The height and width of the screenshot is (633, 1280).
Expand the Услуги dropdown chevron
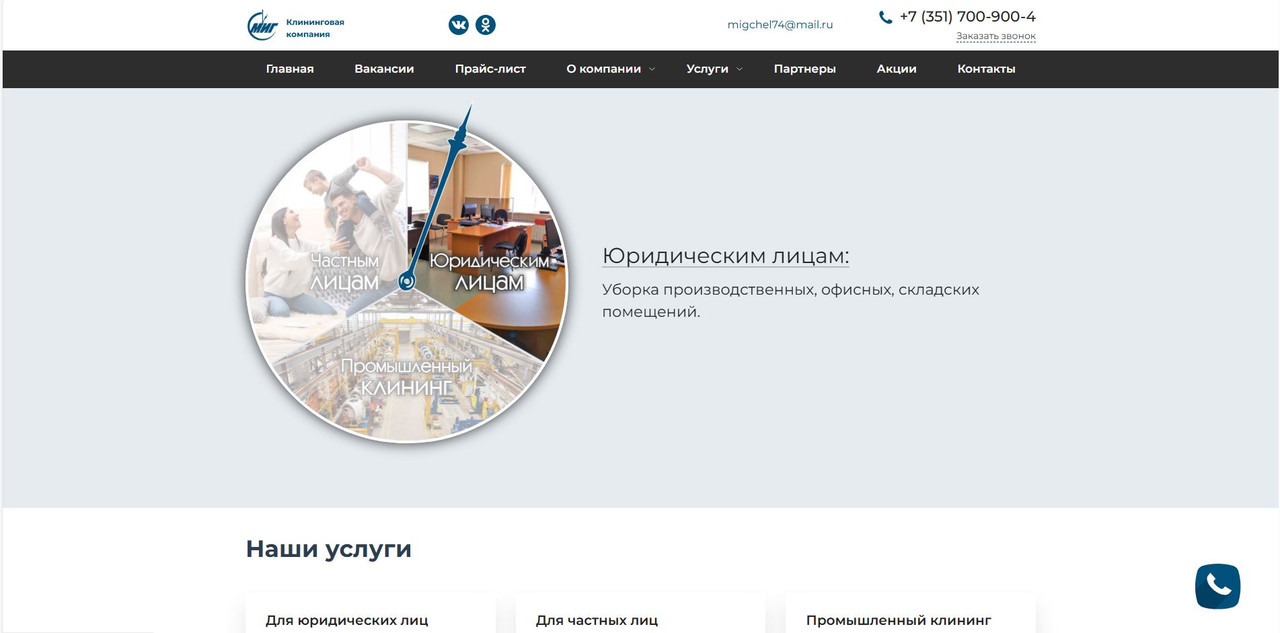(740, 69)
